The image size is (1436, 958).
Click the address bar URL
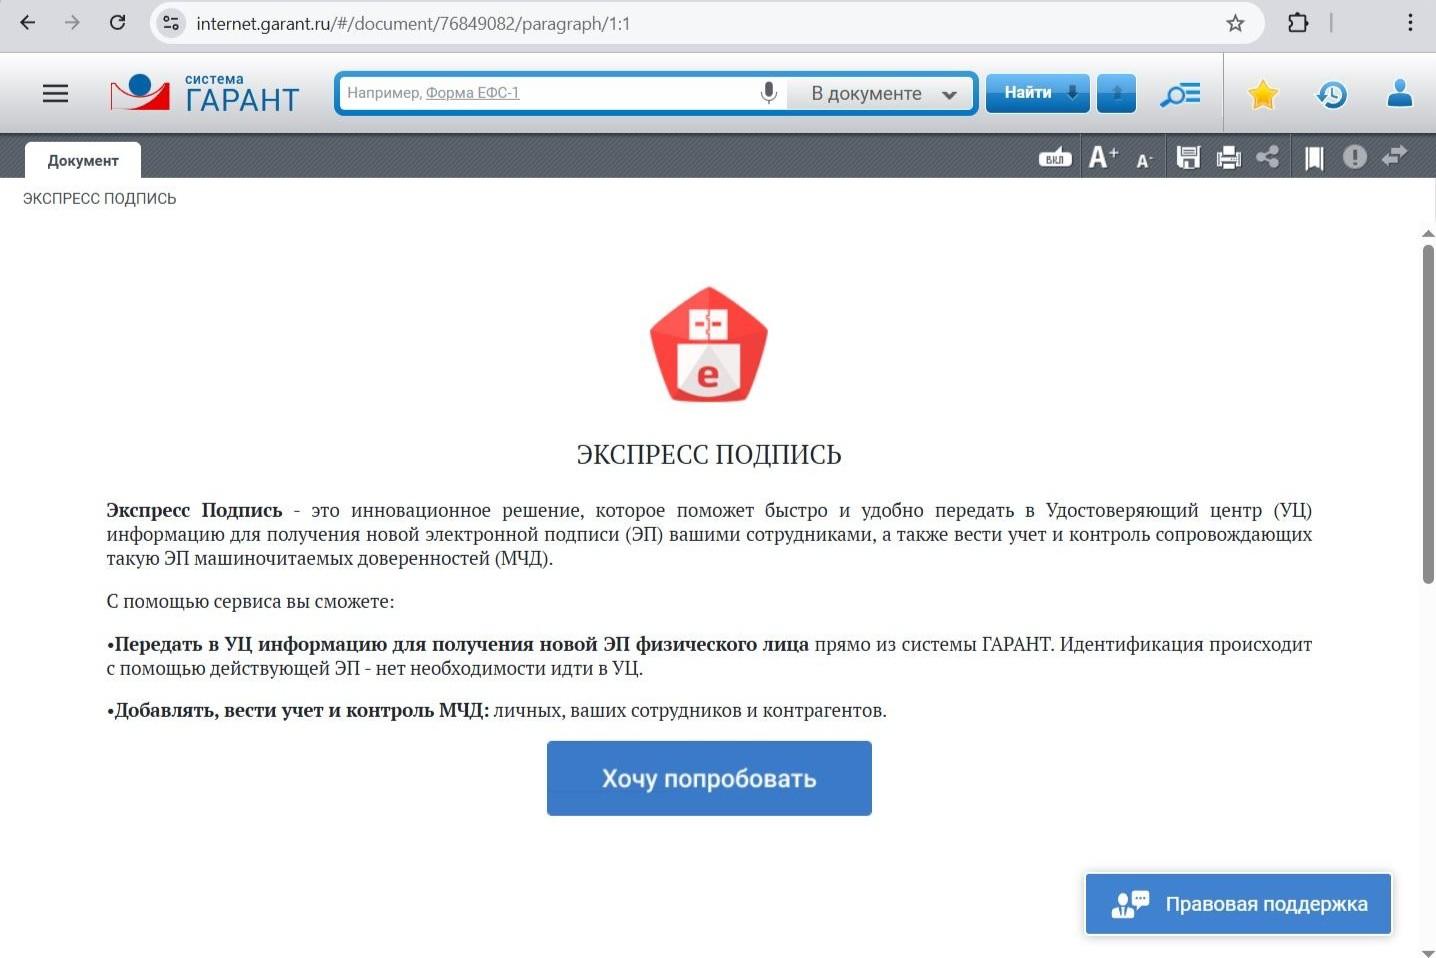[x=413, y=24]
